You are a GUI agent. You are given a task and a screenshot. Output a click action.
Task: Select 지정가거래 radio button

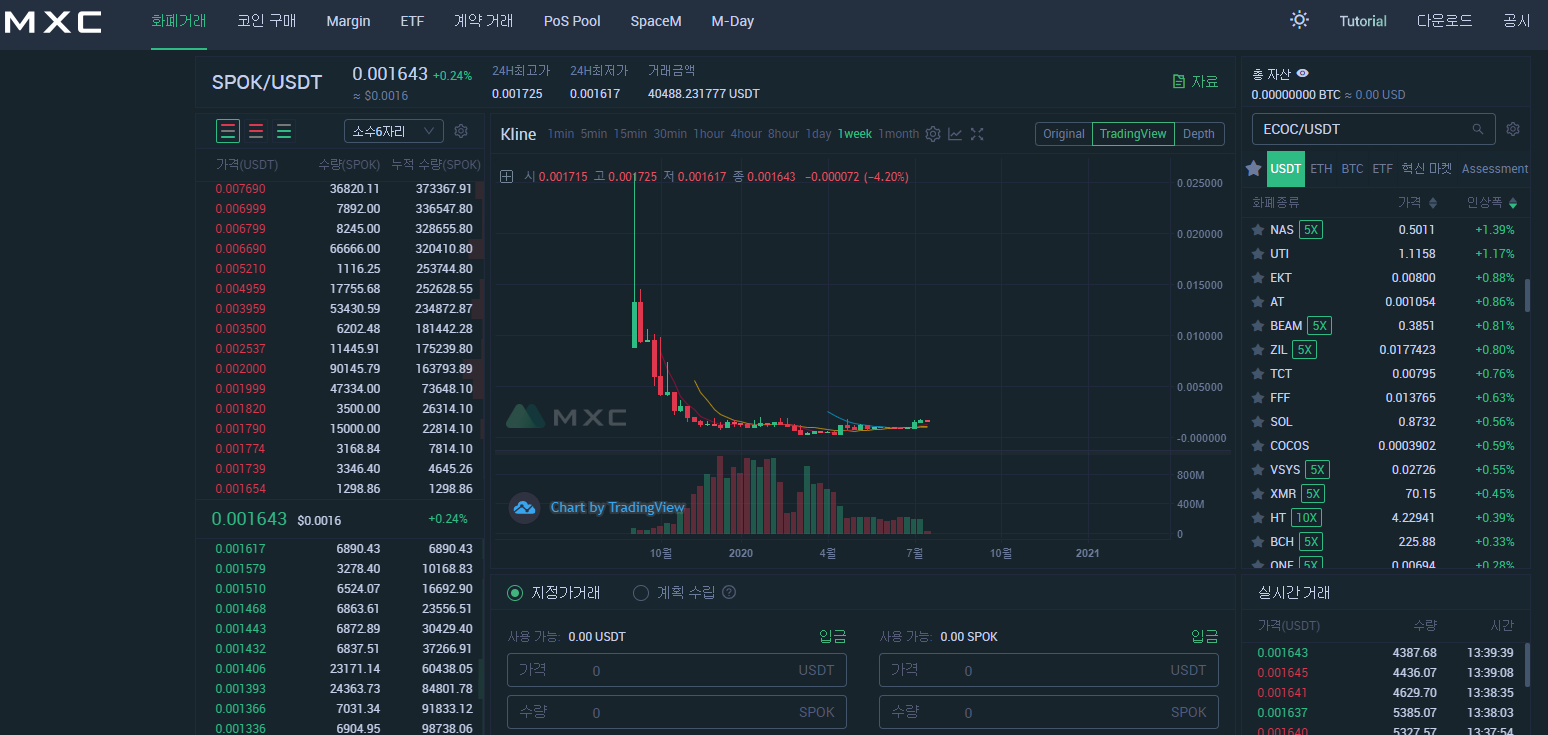click(515, 593)
